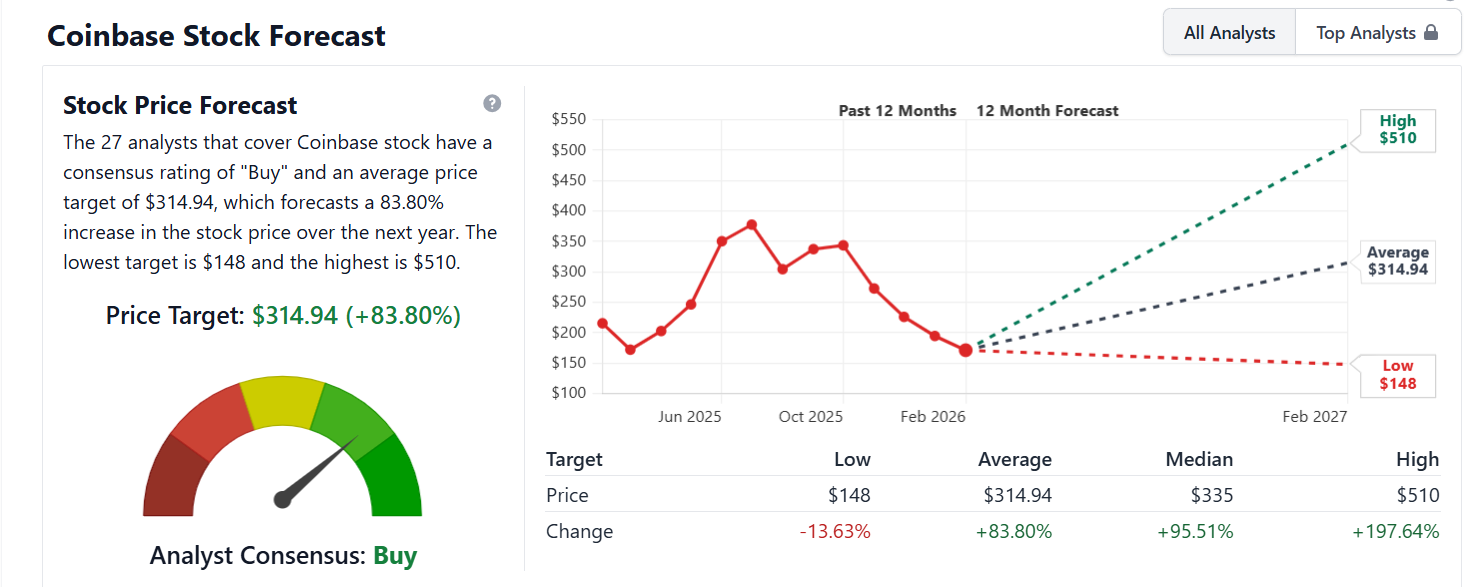Click the yellow gauge segment

282,403
